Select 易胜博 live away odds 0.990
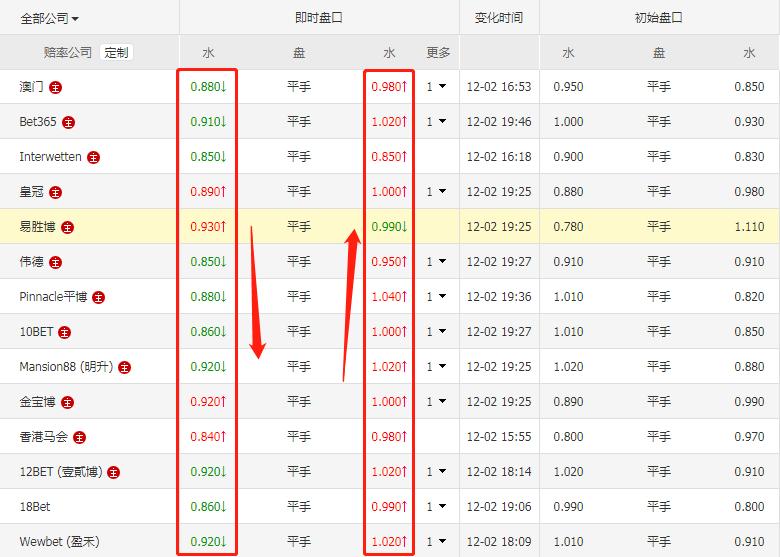This screenshot has height=557, width=780. 390,227
